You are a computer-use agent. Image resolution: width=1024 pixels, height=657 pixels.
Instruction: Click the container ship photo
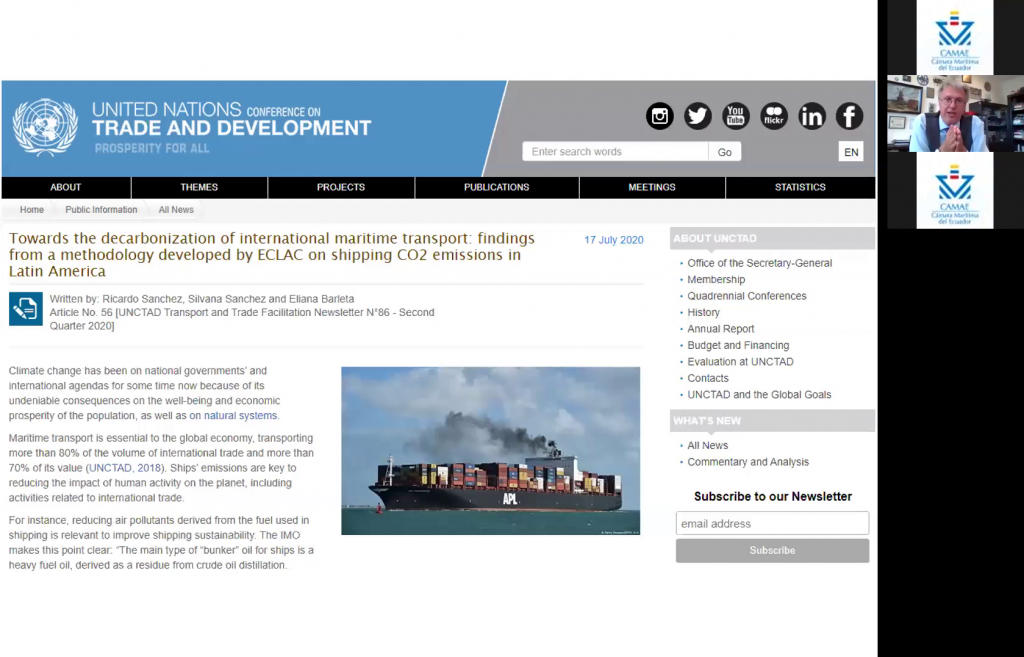pyautogui.click(x=490, y=450)
